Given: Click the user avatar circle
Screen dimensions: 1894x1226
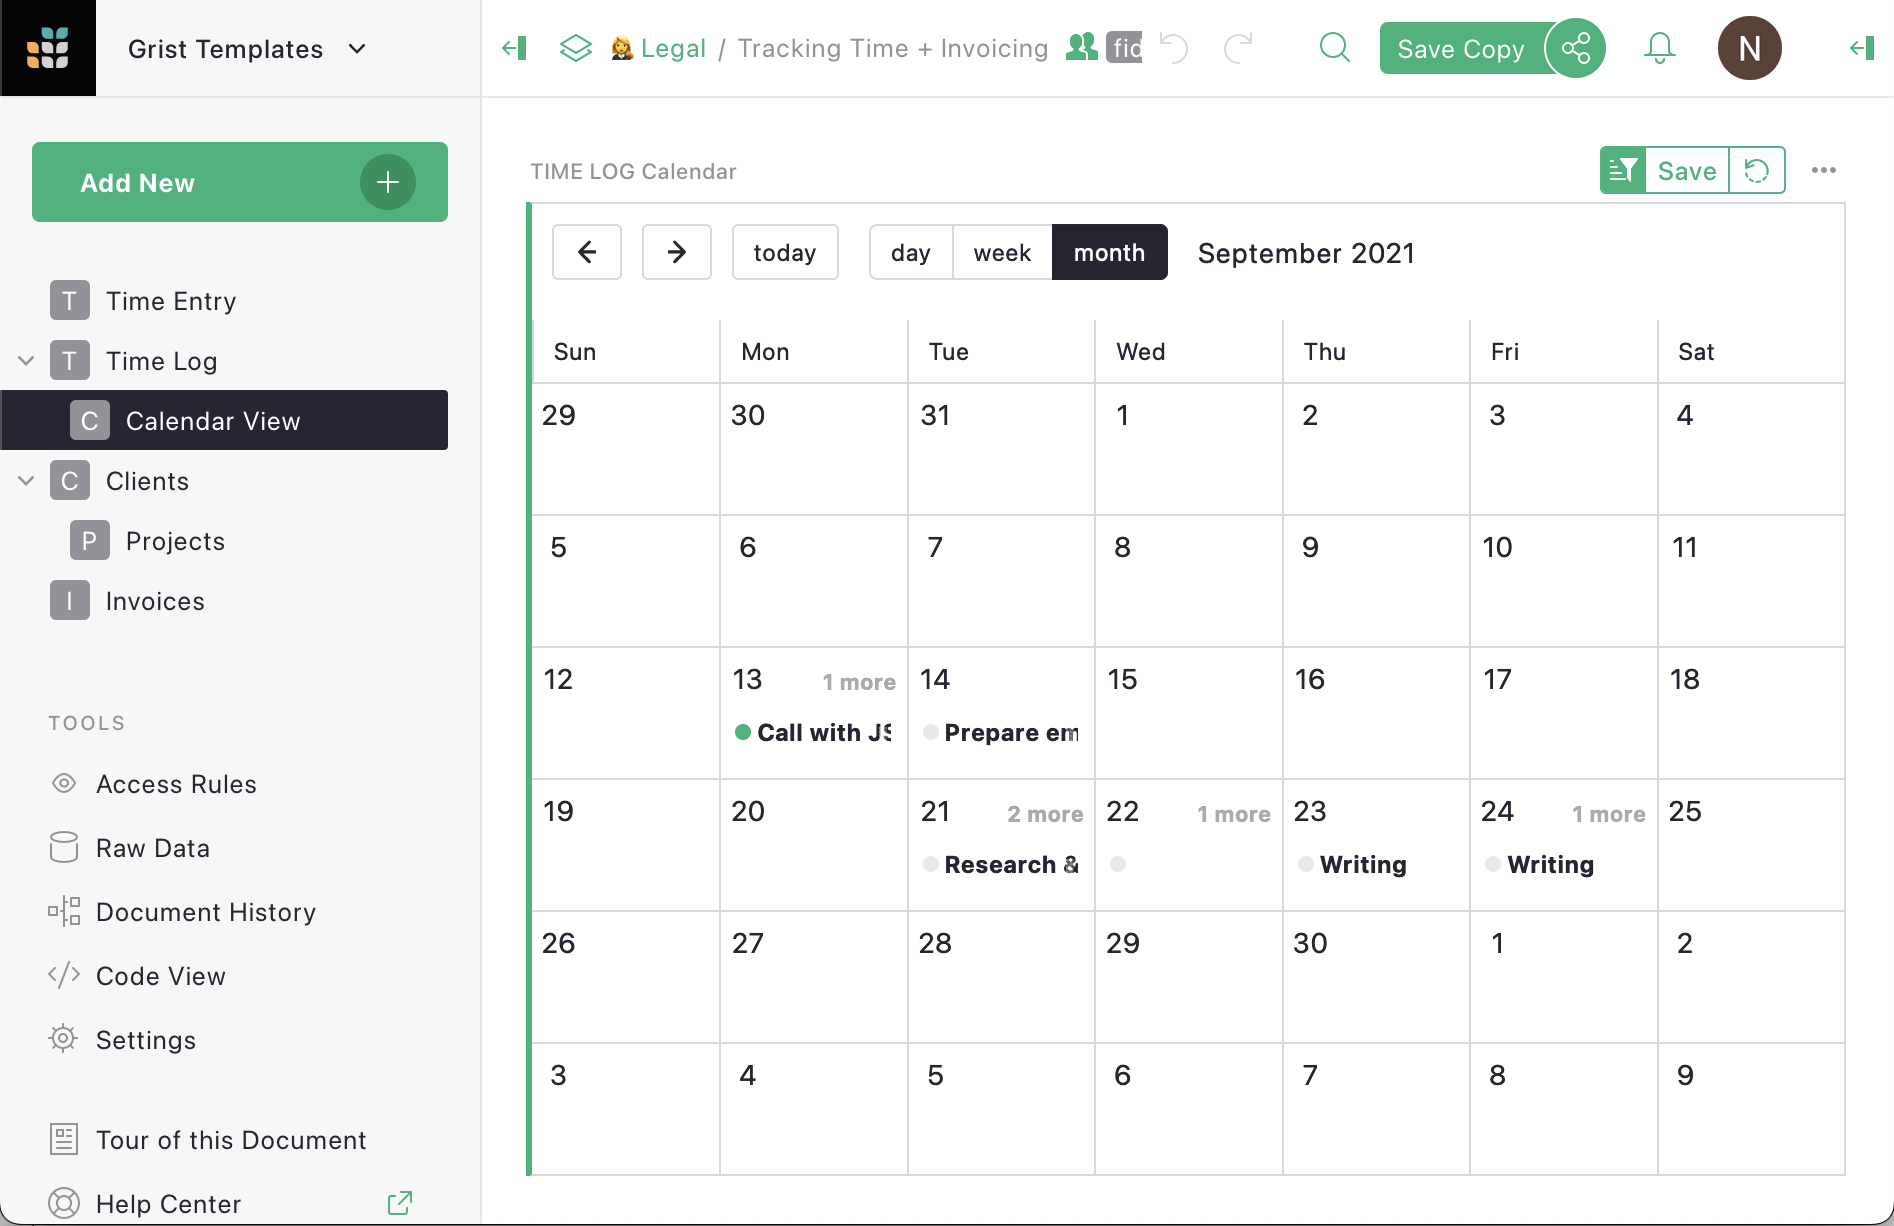Looking at the screenshot, I should [1749, 47].
